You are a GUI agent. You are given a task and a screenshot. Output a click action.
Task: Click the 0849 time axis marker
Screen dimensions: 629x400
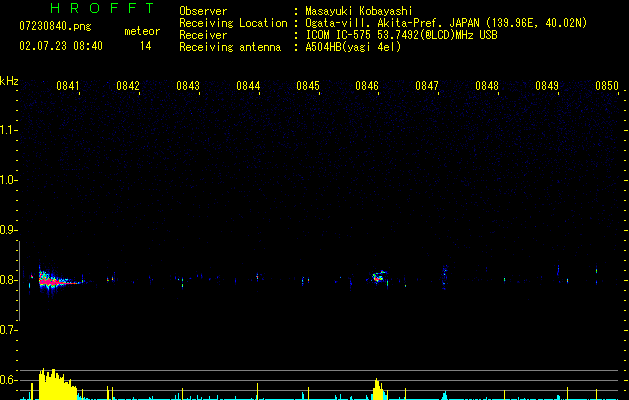547,86
